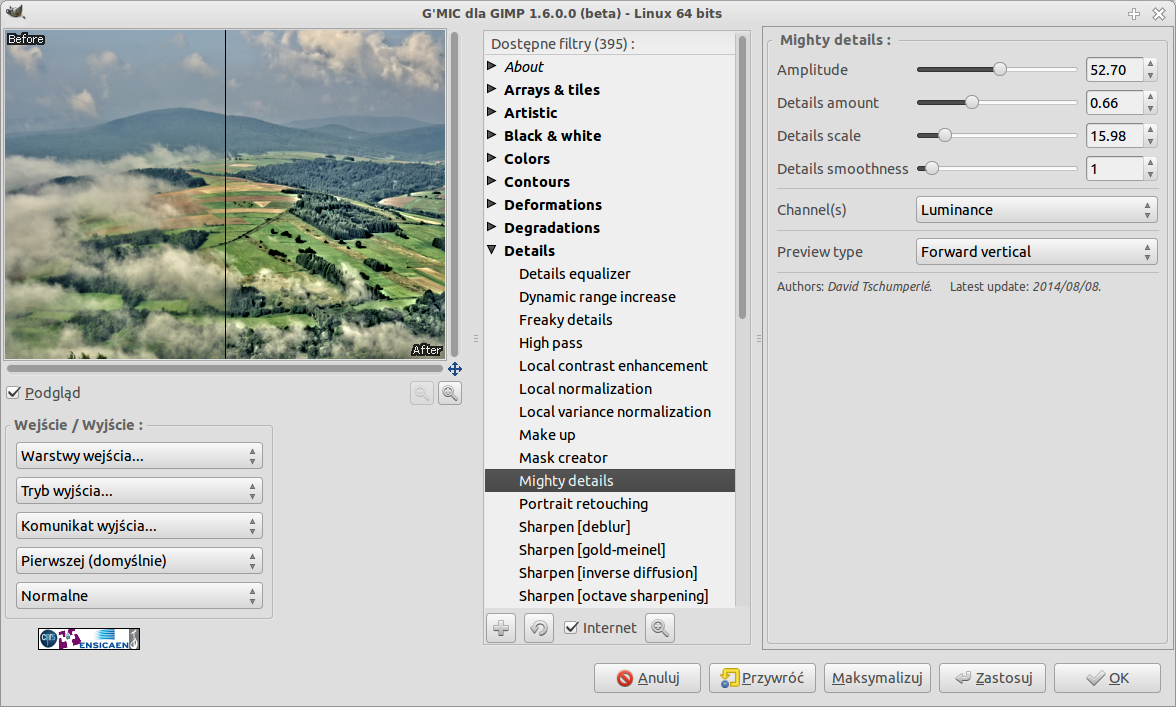Click the Details scale slider handle
This screenshot has width=1176, height=707.
point(944,136)
